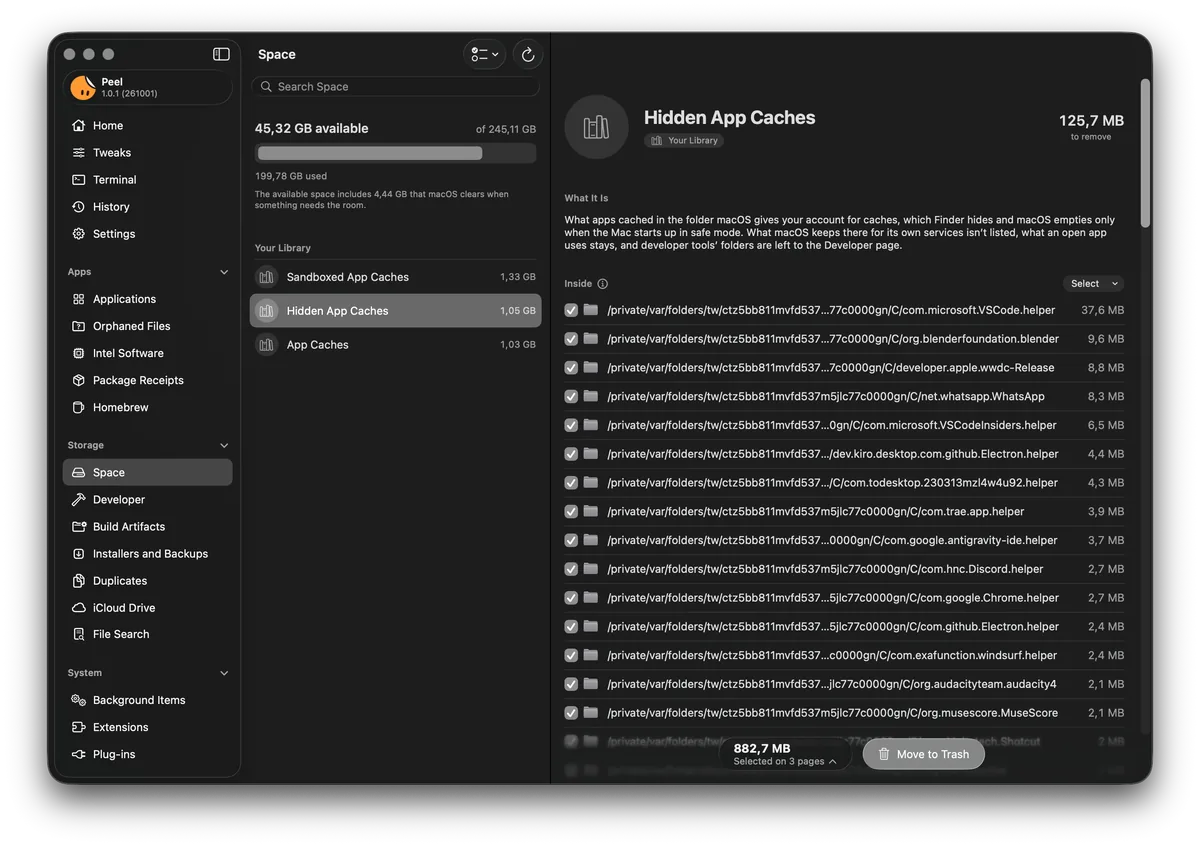Screen dimensions: 1200x847
Task: Open the Space section in sidebar
Action: tap(148, 472)
